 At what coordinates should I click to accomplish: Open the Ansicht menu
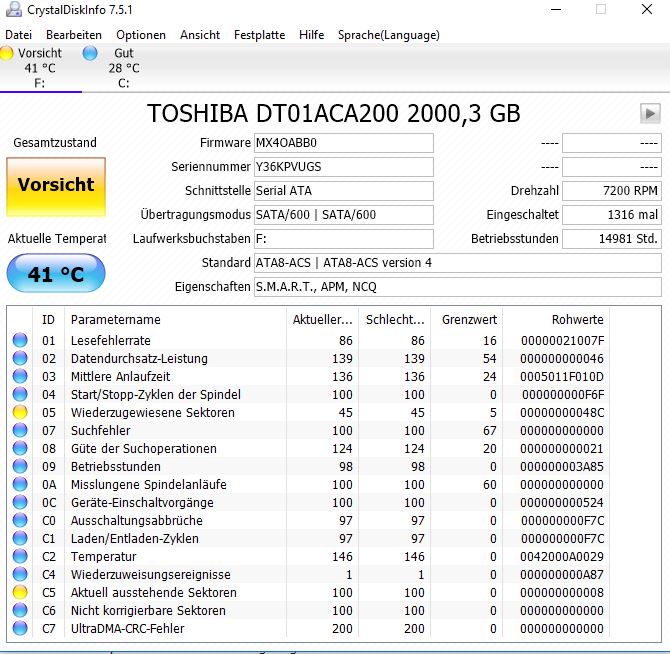(200, 35)
